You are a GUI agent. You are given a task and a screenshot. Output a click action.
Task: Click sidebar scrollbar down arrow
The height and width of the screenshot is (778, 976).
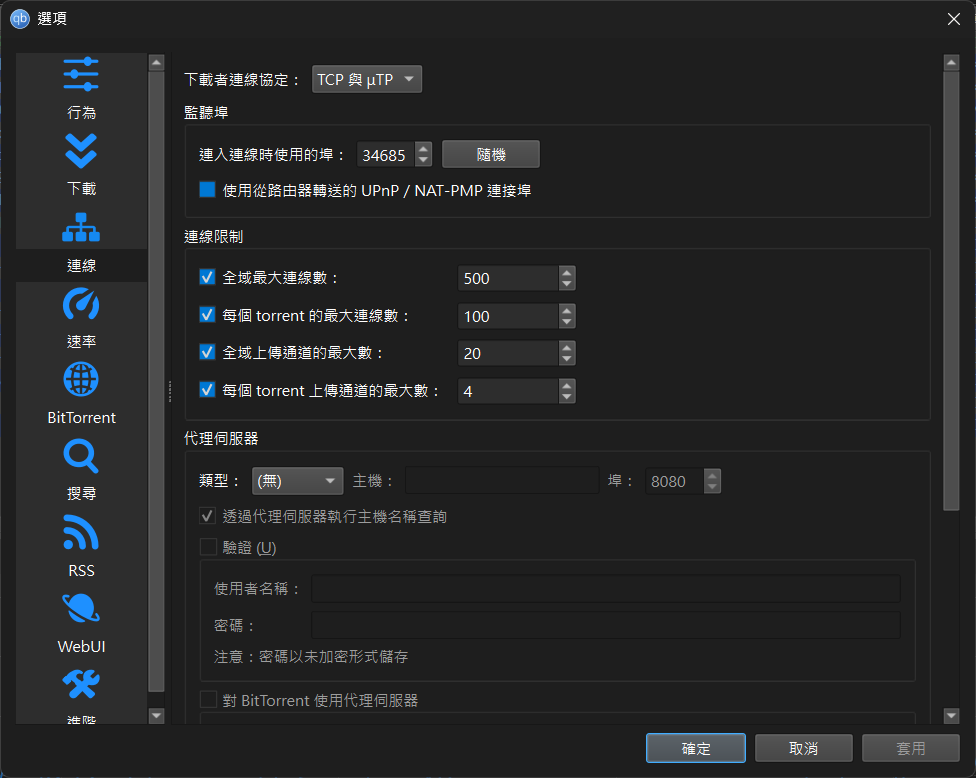[x=156, y=716]
